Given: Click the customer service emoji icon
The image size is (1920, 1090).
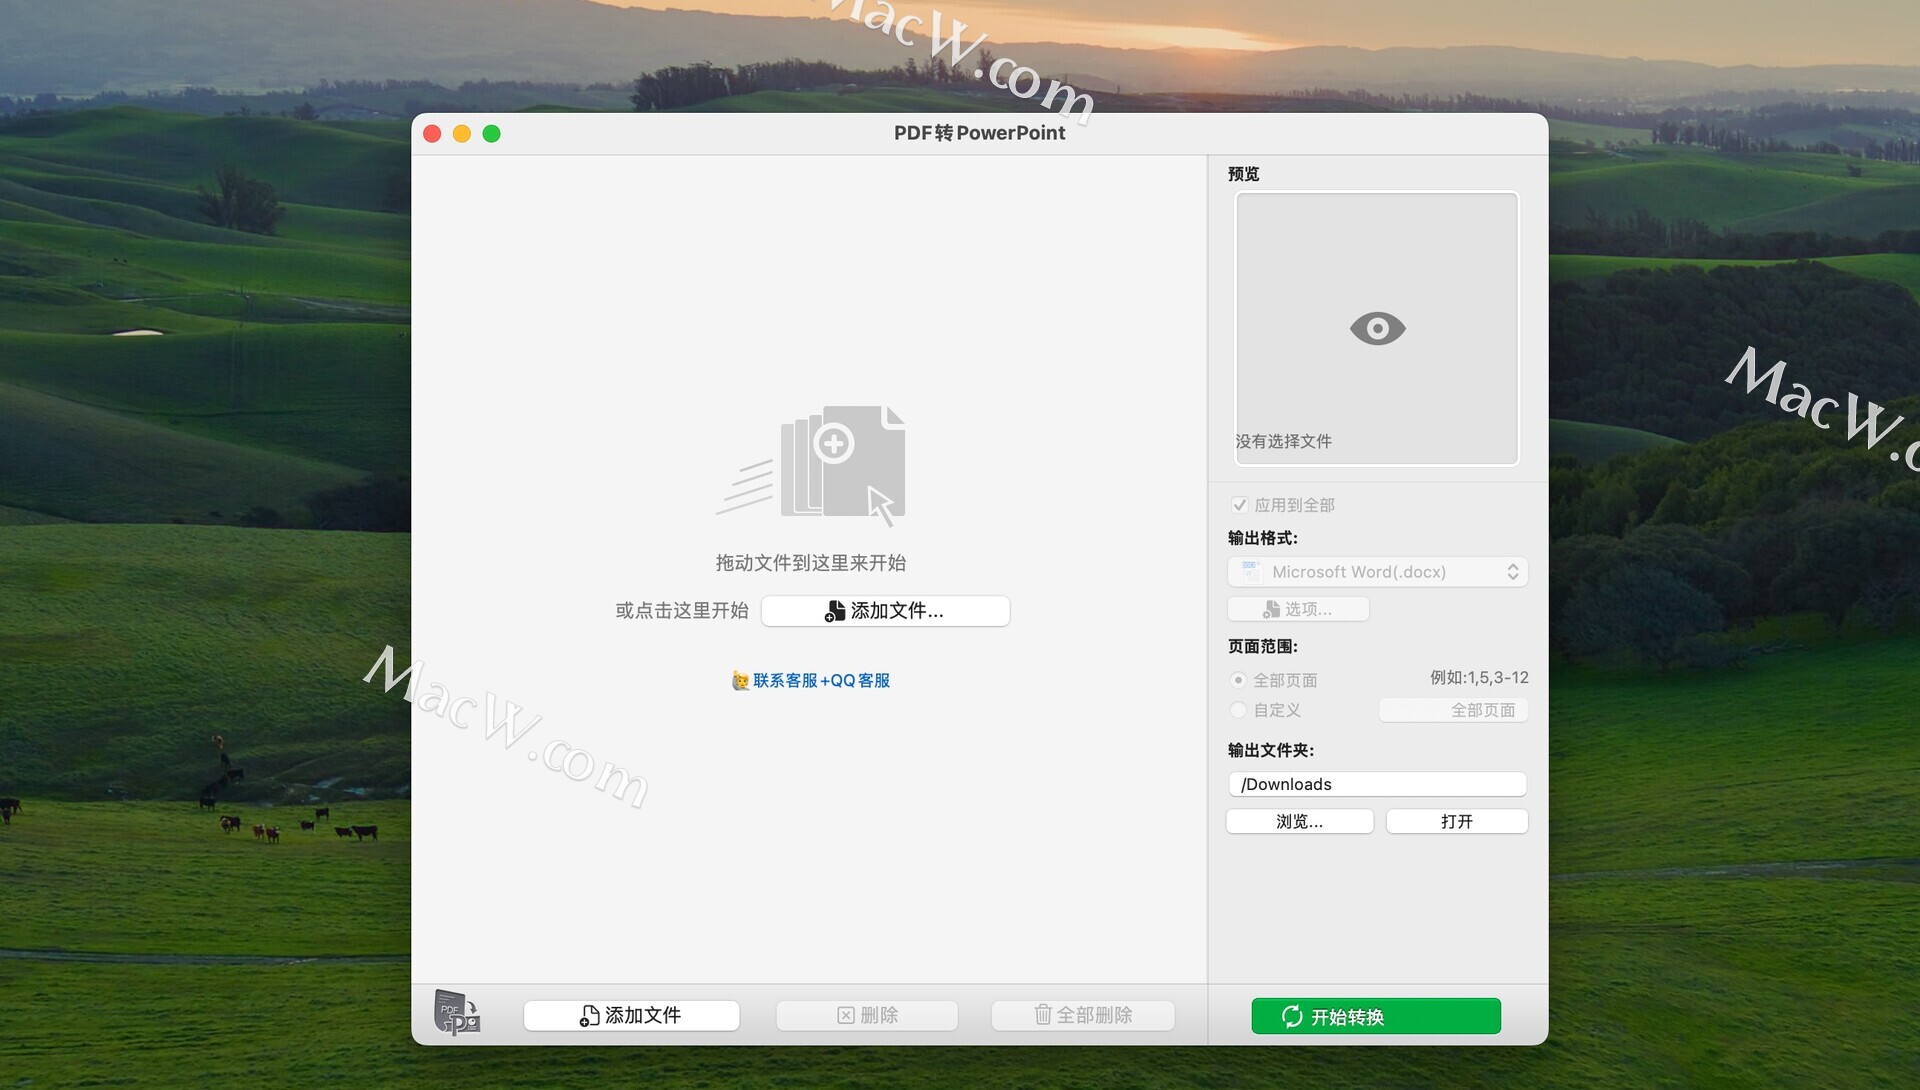Looking at the screenshot, I should 740,680.
